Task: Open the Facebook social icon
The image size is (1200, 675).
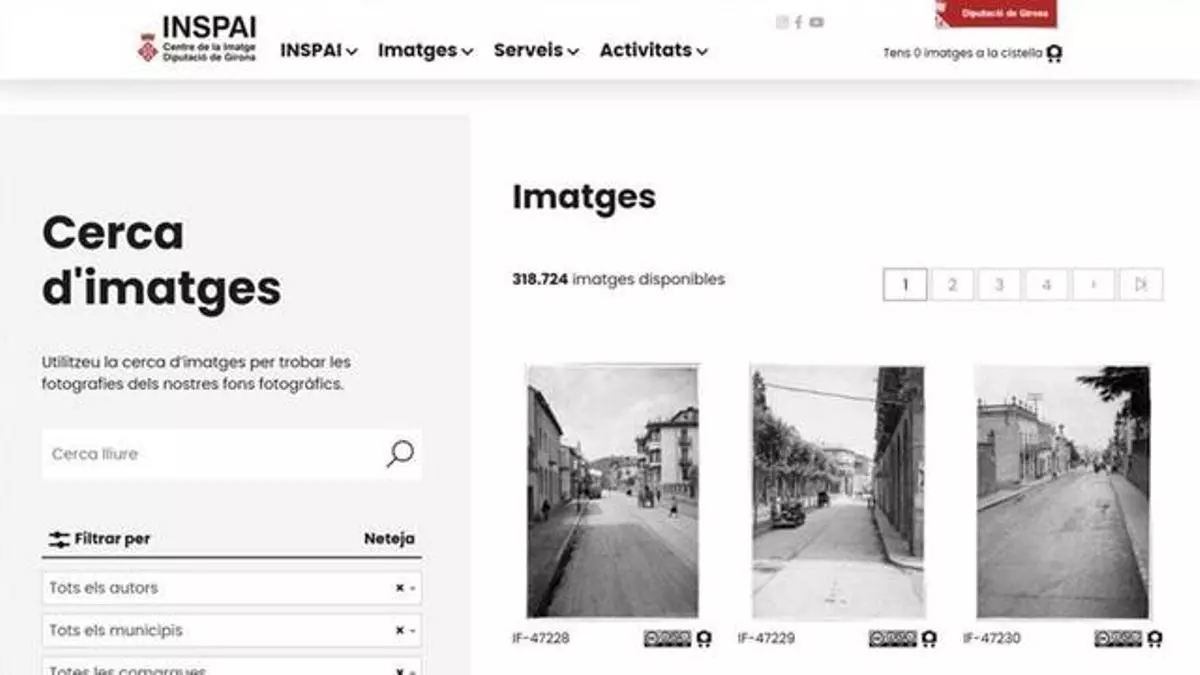Action: click(798, 22)
